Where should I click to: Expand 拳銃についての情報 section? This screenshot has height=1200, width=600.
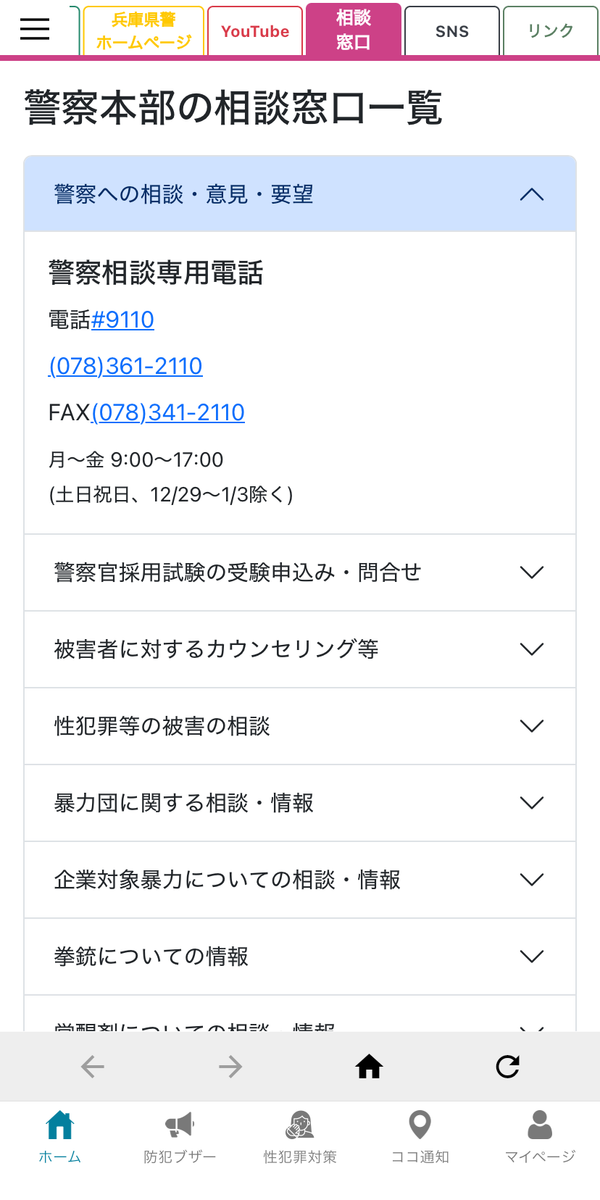click(300, 957)
